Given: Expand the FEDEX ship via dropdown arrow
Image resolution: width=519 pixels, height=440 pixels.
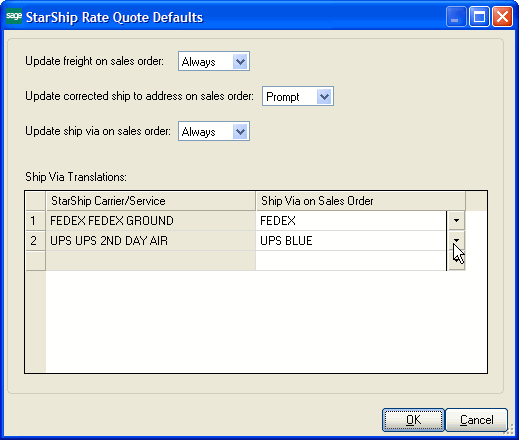Looking at the screenshot, I should tap(456, 220).
